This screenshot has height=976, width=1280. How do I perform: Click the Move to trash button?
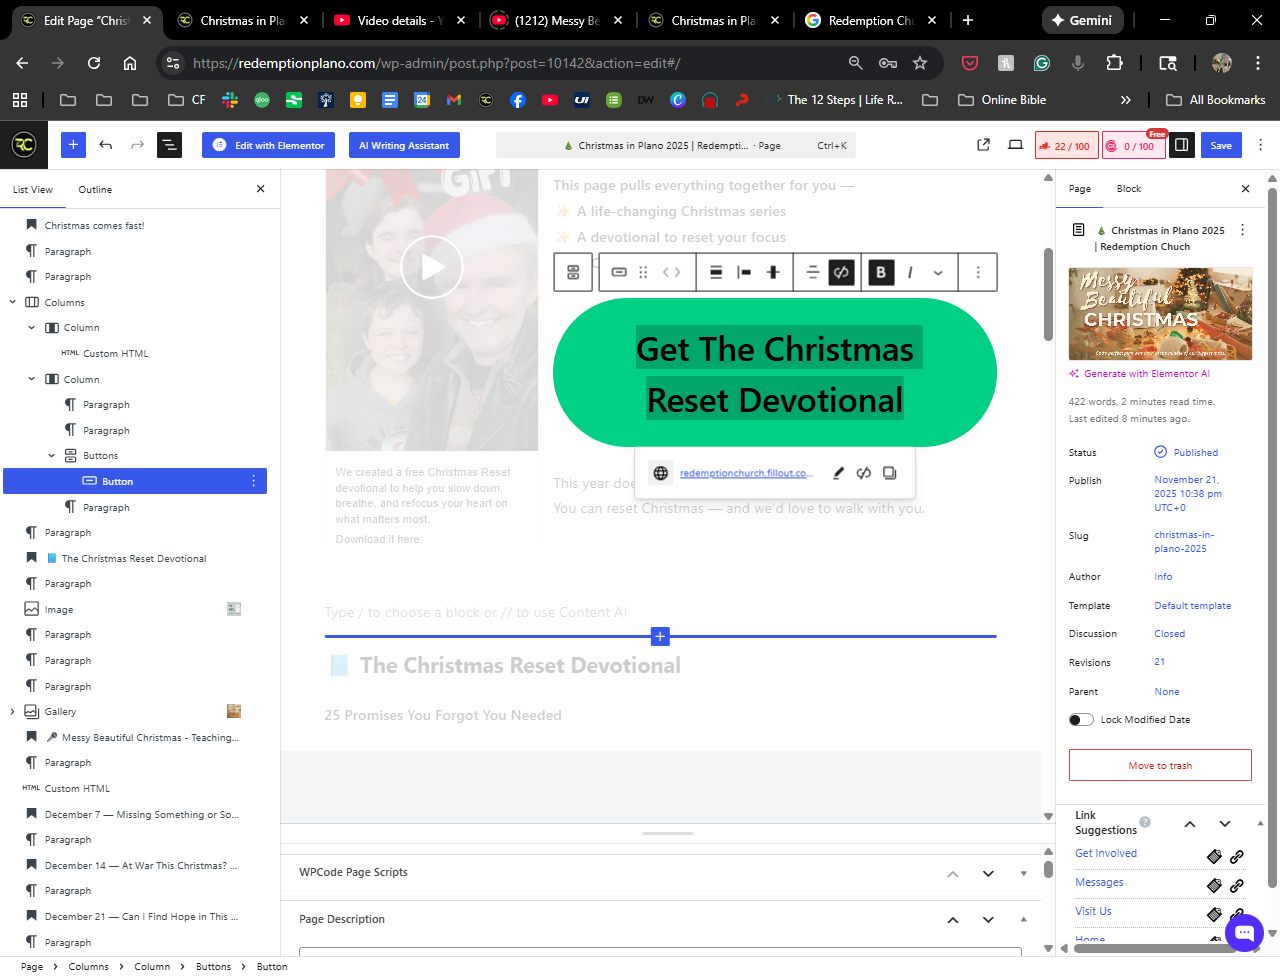pos(1160,765)
